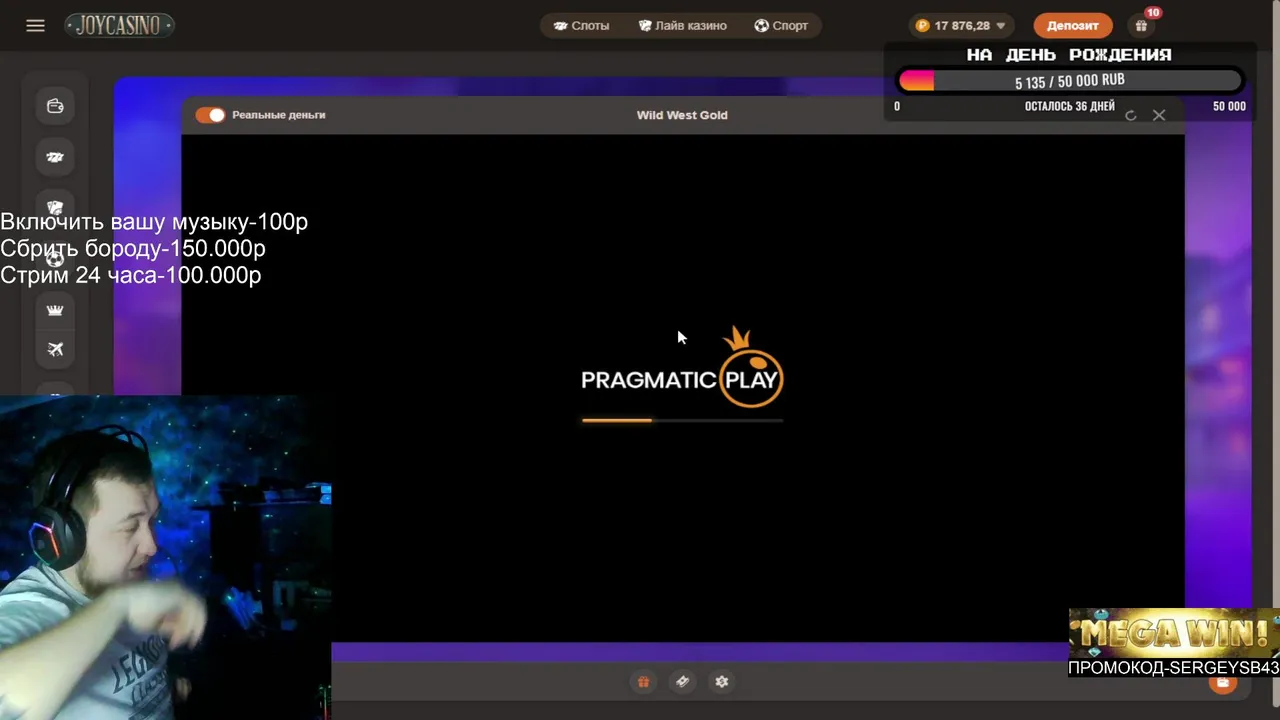Click the Включить вашу музыку-100р text

(154, 222)
